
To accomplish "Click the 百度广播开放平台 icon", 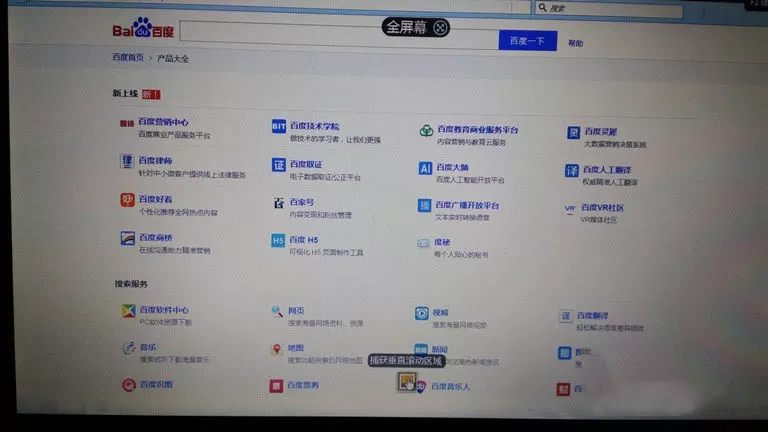I will (424, 206).
